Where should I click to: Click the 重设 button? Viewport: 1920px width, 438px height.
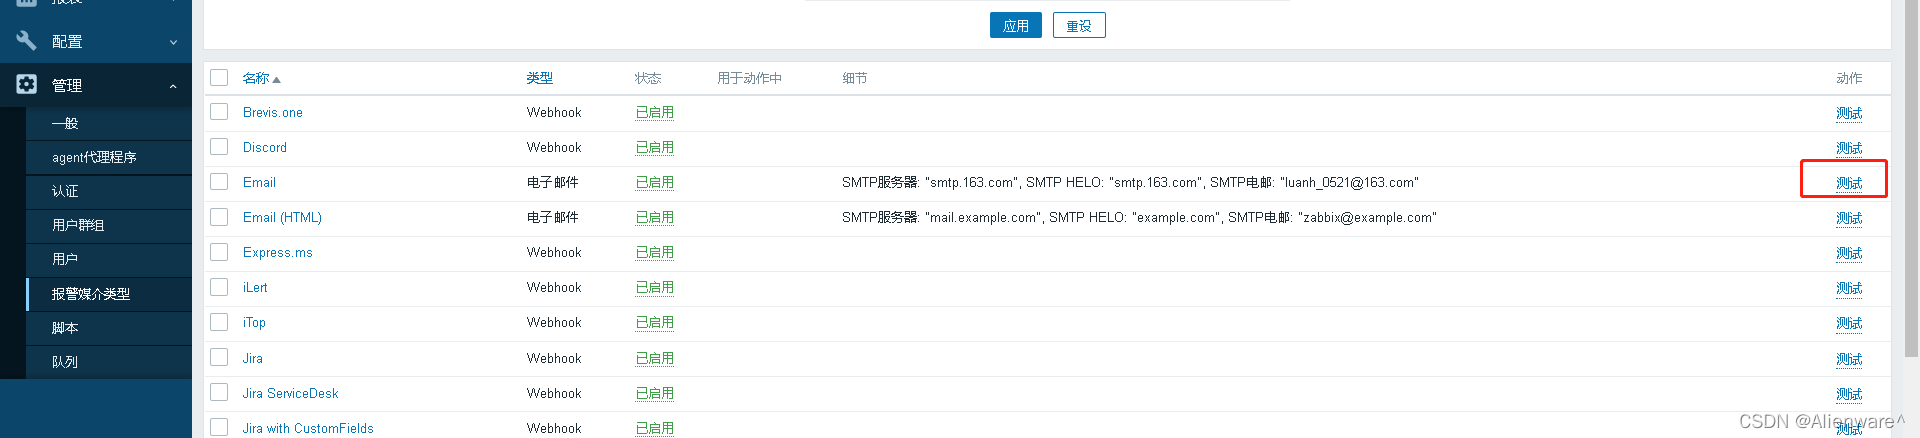pos(1079,26)
